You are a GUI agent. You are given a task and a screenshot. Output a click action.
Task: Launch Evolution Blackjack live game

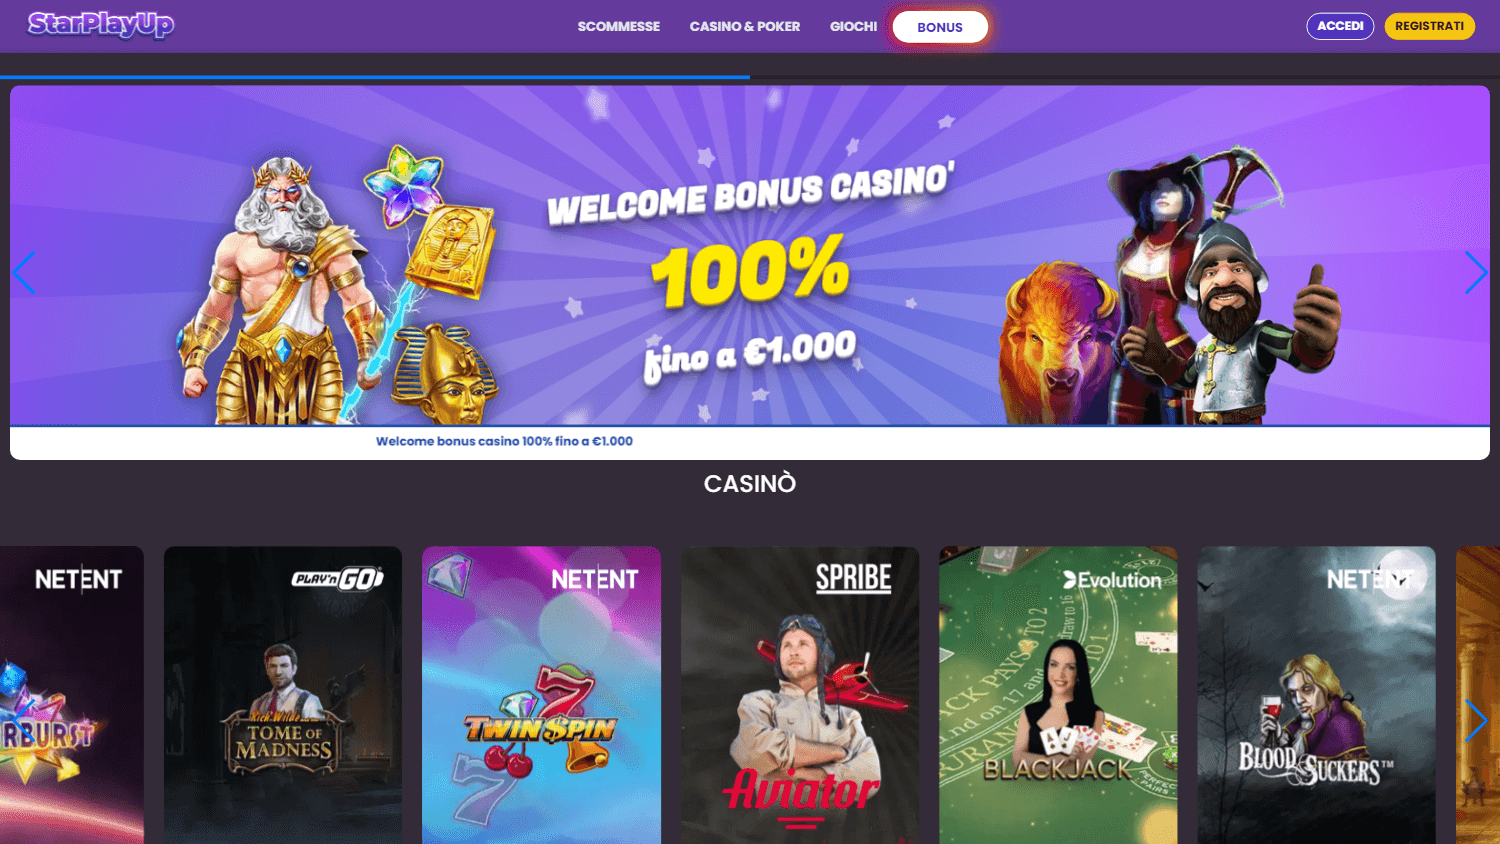tap(1058, 695)
